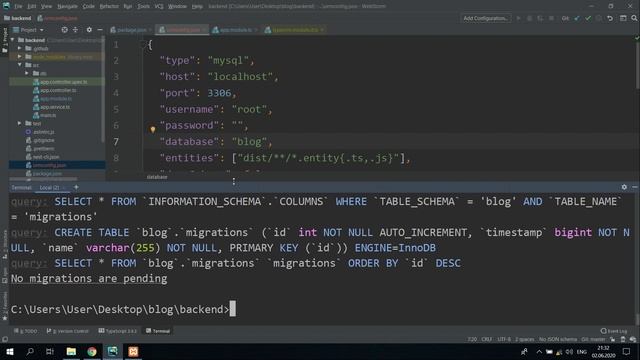The height and width of the screenshot is (360, 640).
Task: Click the Git revert rollback icon
Action: pyautogui.click(x=610, y=18)
